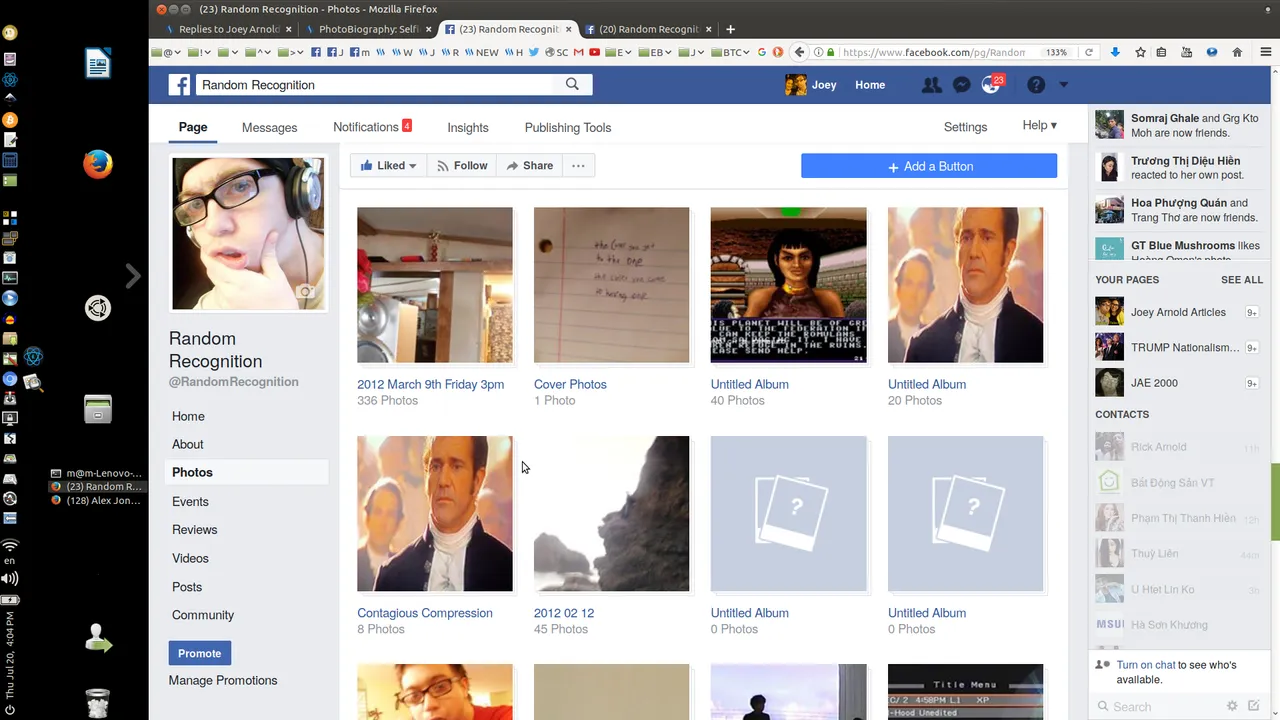The height and width of the screenshot is (720, 1280).
Task: Open the Messages tab
Action: [x=269, y=127]
